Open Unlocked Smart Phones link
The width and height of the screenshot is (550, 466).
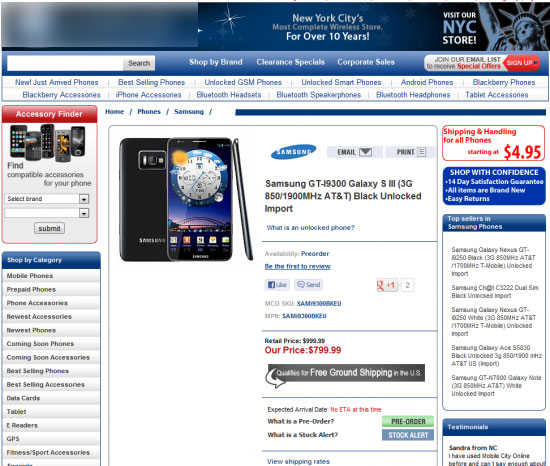(341, 82)
